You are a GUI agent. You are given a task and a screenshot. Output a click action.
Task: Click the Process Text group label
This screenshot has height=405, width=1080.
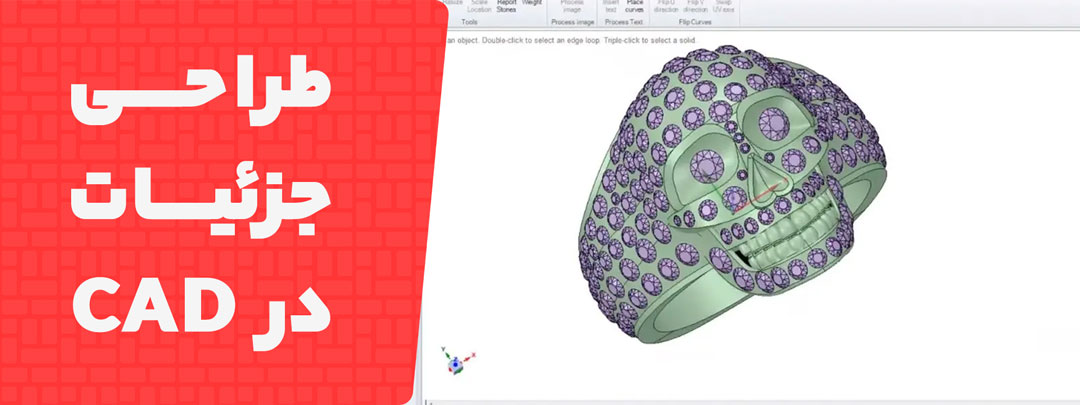pyautogui.click(x=623, y=21)
